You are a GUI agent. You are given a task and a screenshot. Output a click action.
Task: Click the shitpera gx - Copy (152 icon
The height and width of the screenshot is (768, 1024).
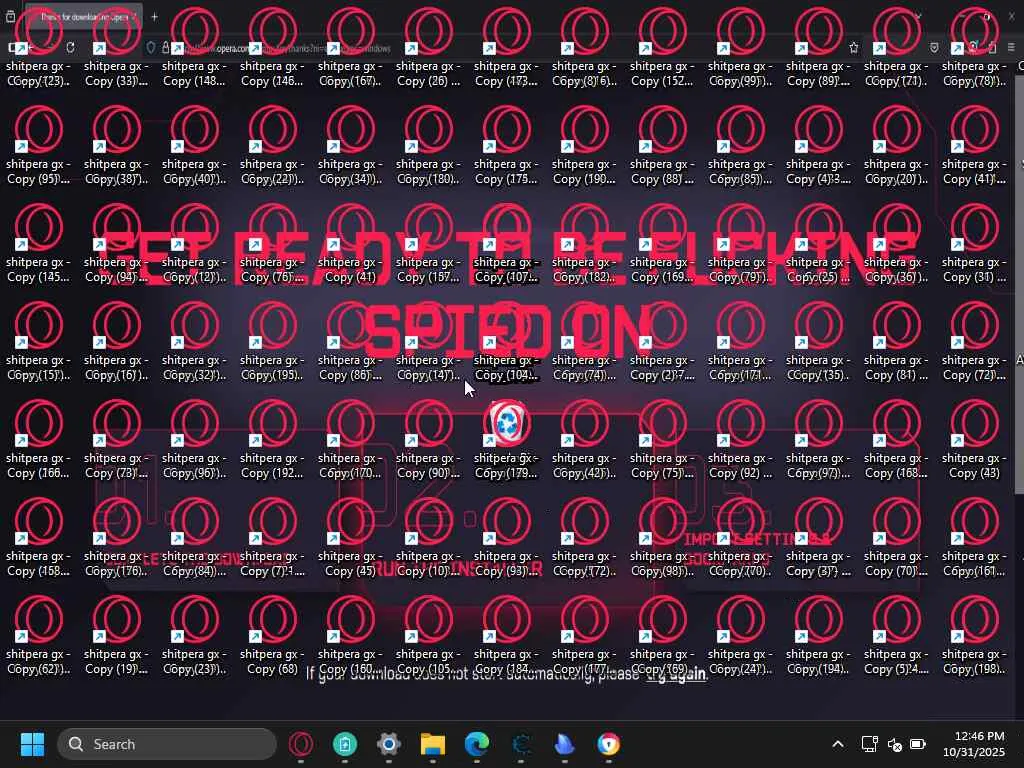click(662, 47)
